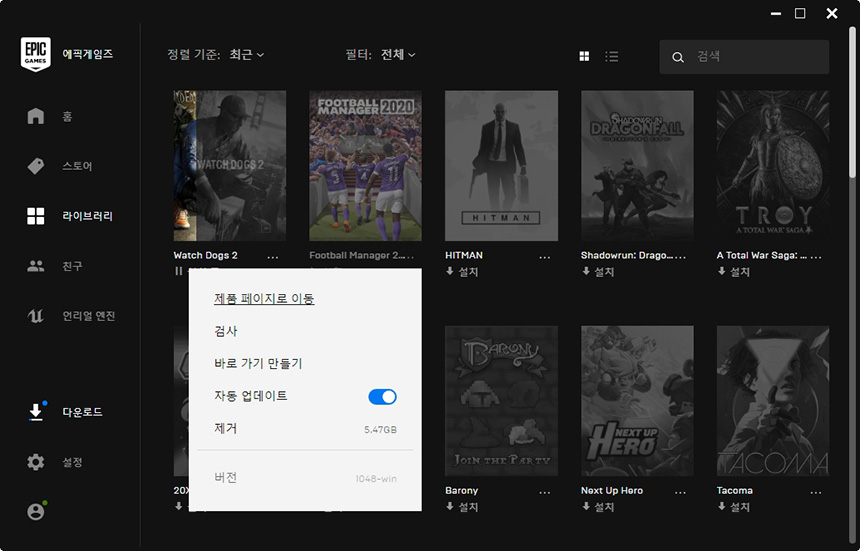Click the 1048-win version value
The image size is (860, 551).
(376, 479)
